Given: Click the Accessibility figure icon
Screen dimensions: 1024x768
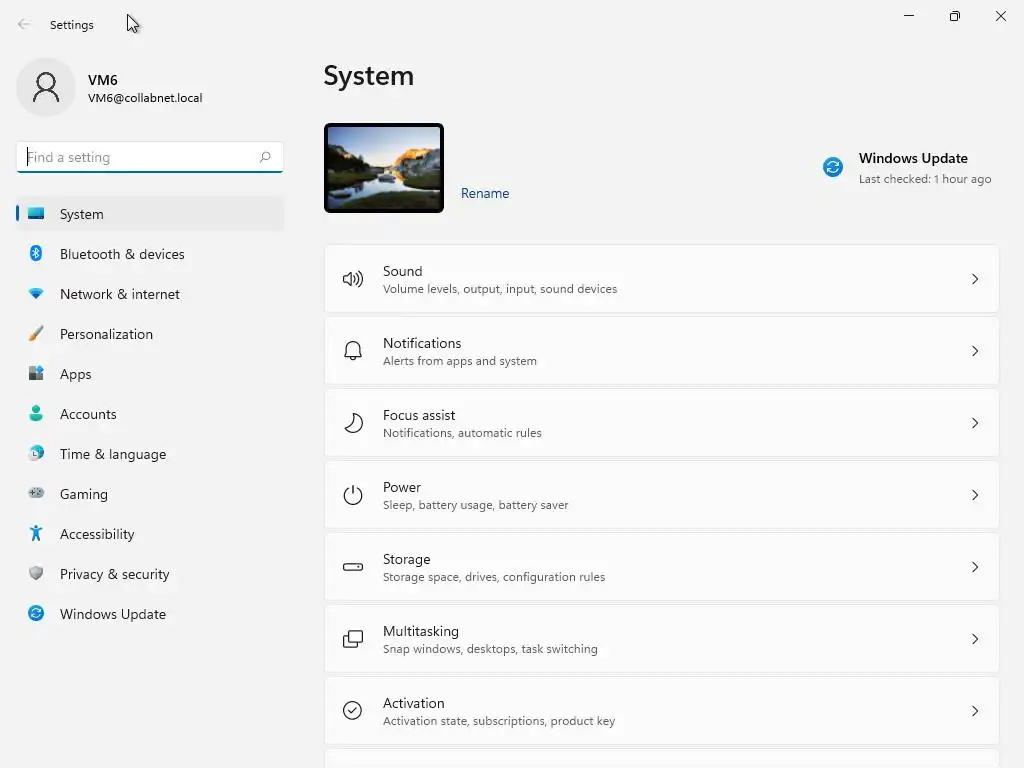Looking at the screenshot, I should tap(36, 534).
